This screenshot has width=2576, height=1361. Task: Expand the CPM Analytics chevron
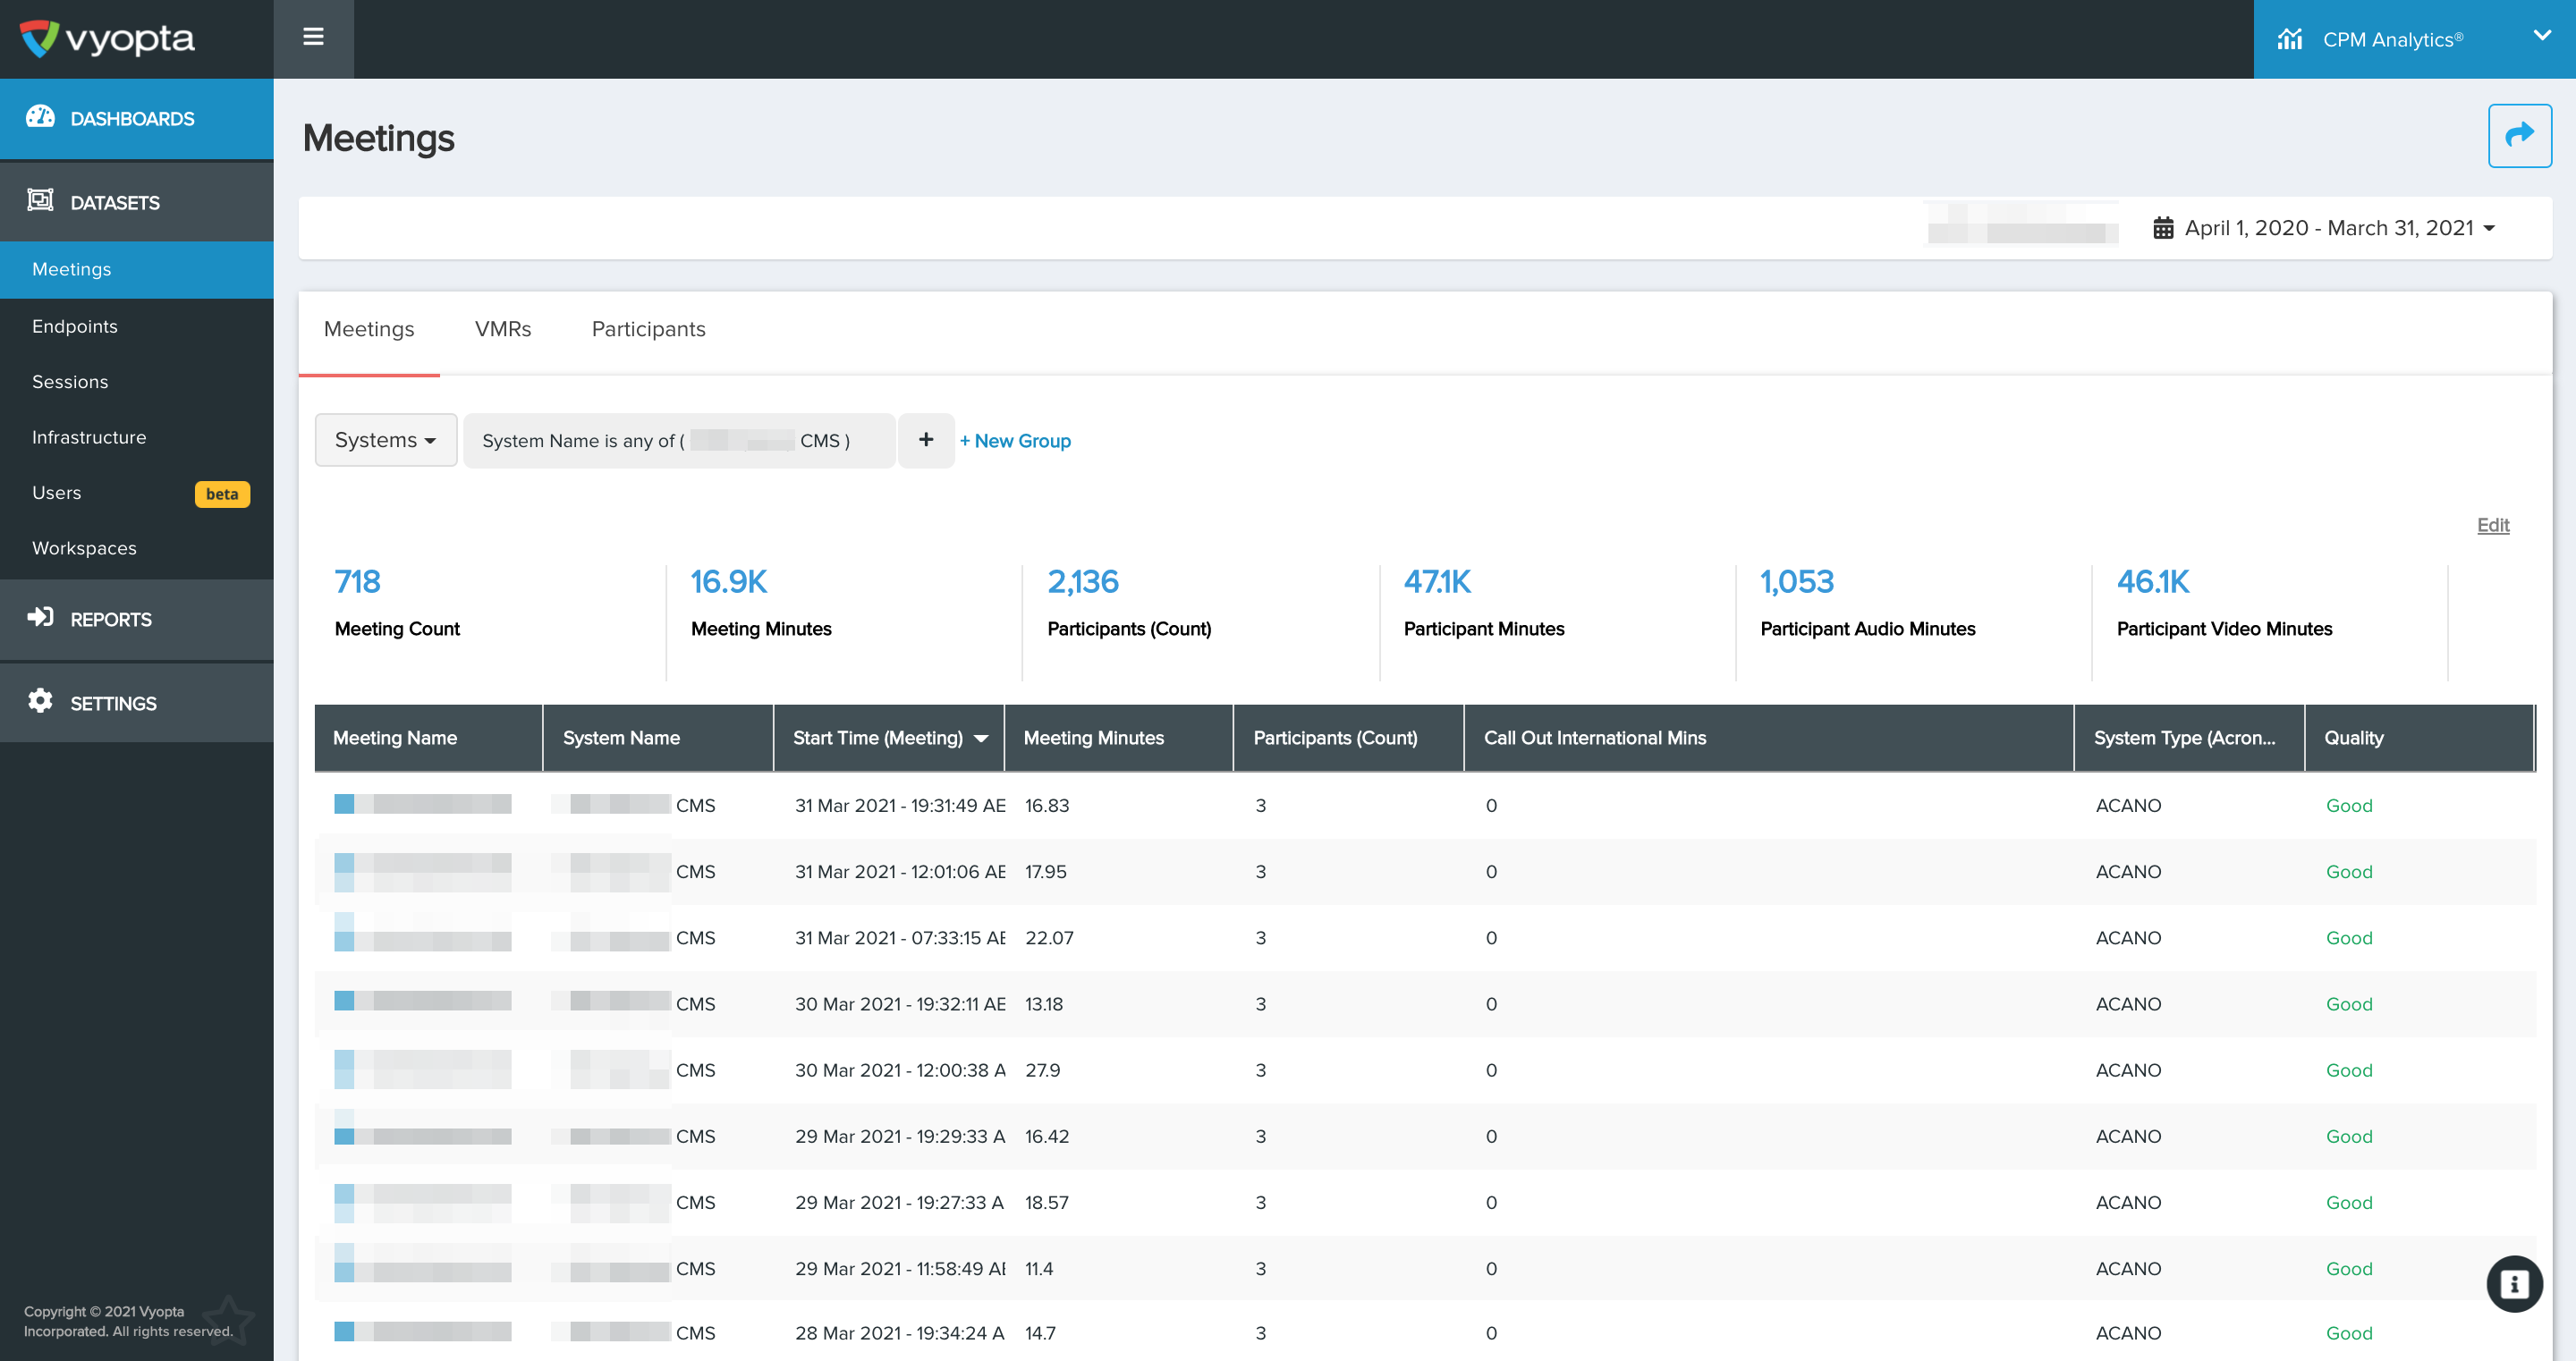point(2541,36)
